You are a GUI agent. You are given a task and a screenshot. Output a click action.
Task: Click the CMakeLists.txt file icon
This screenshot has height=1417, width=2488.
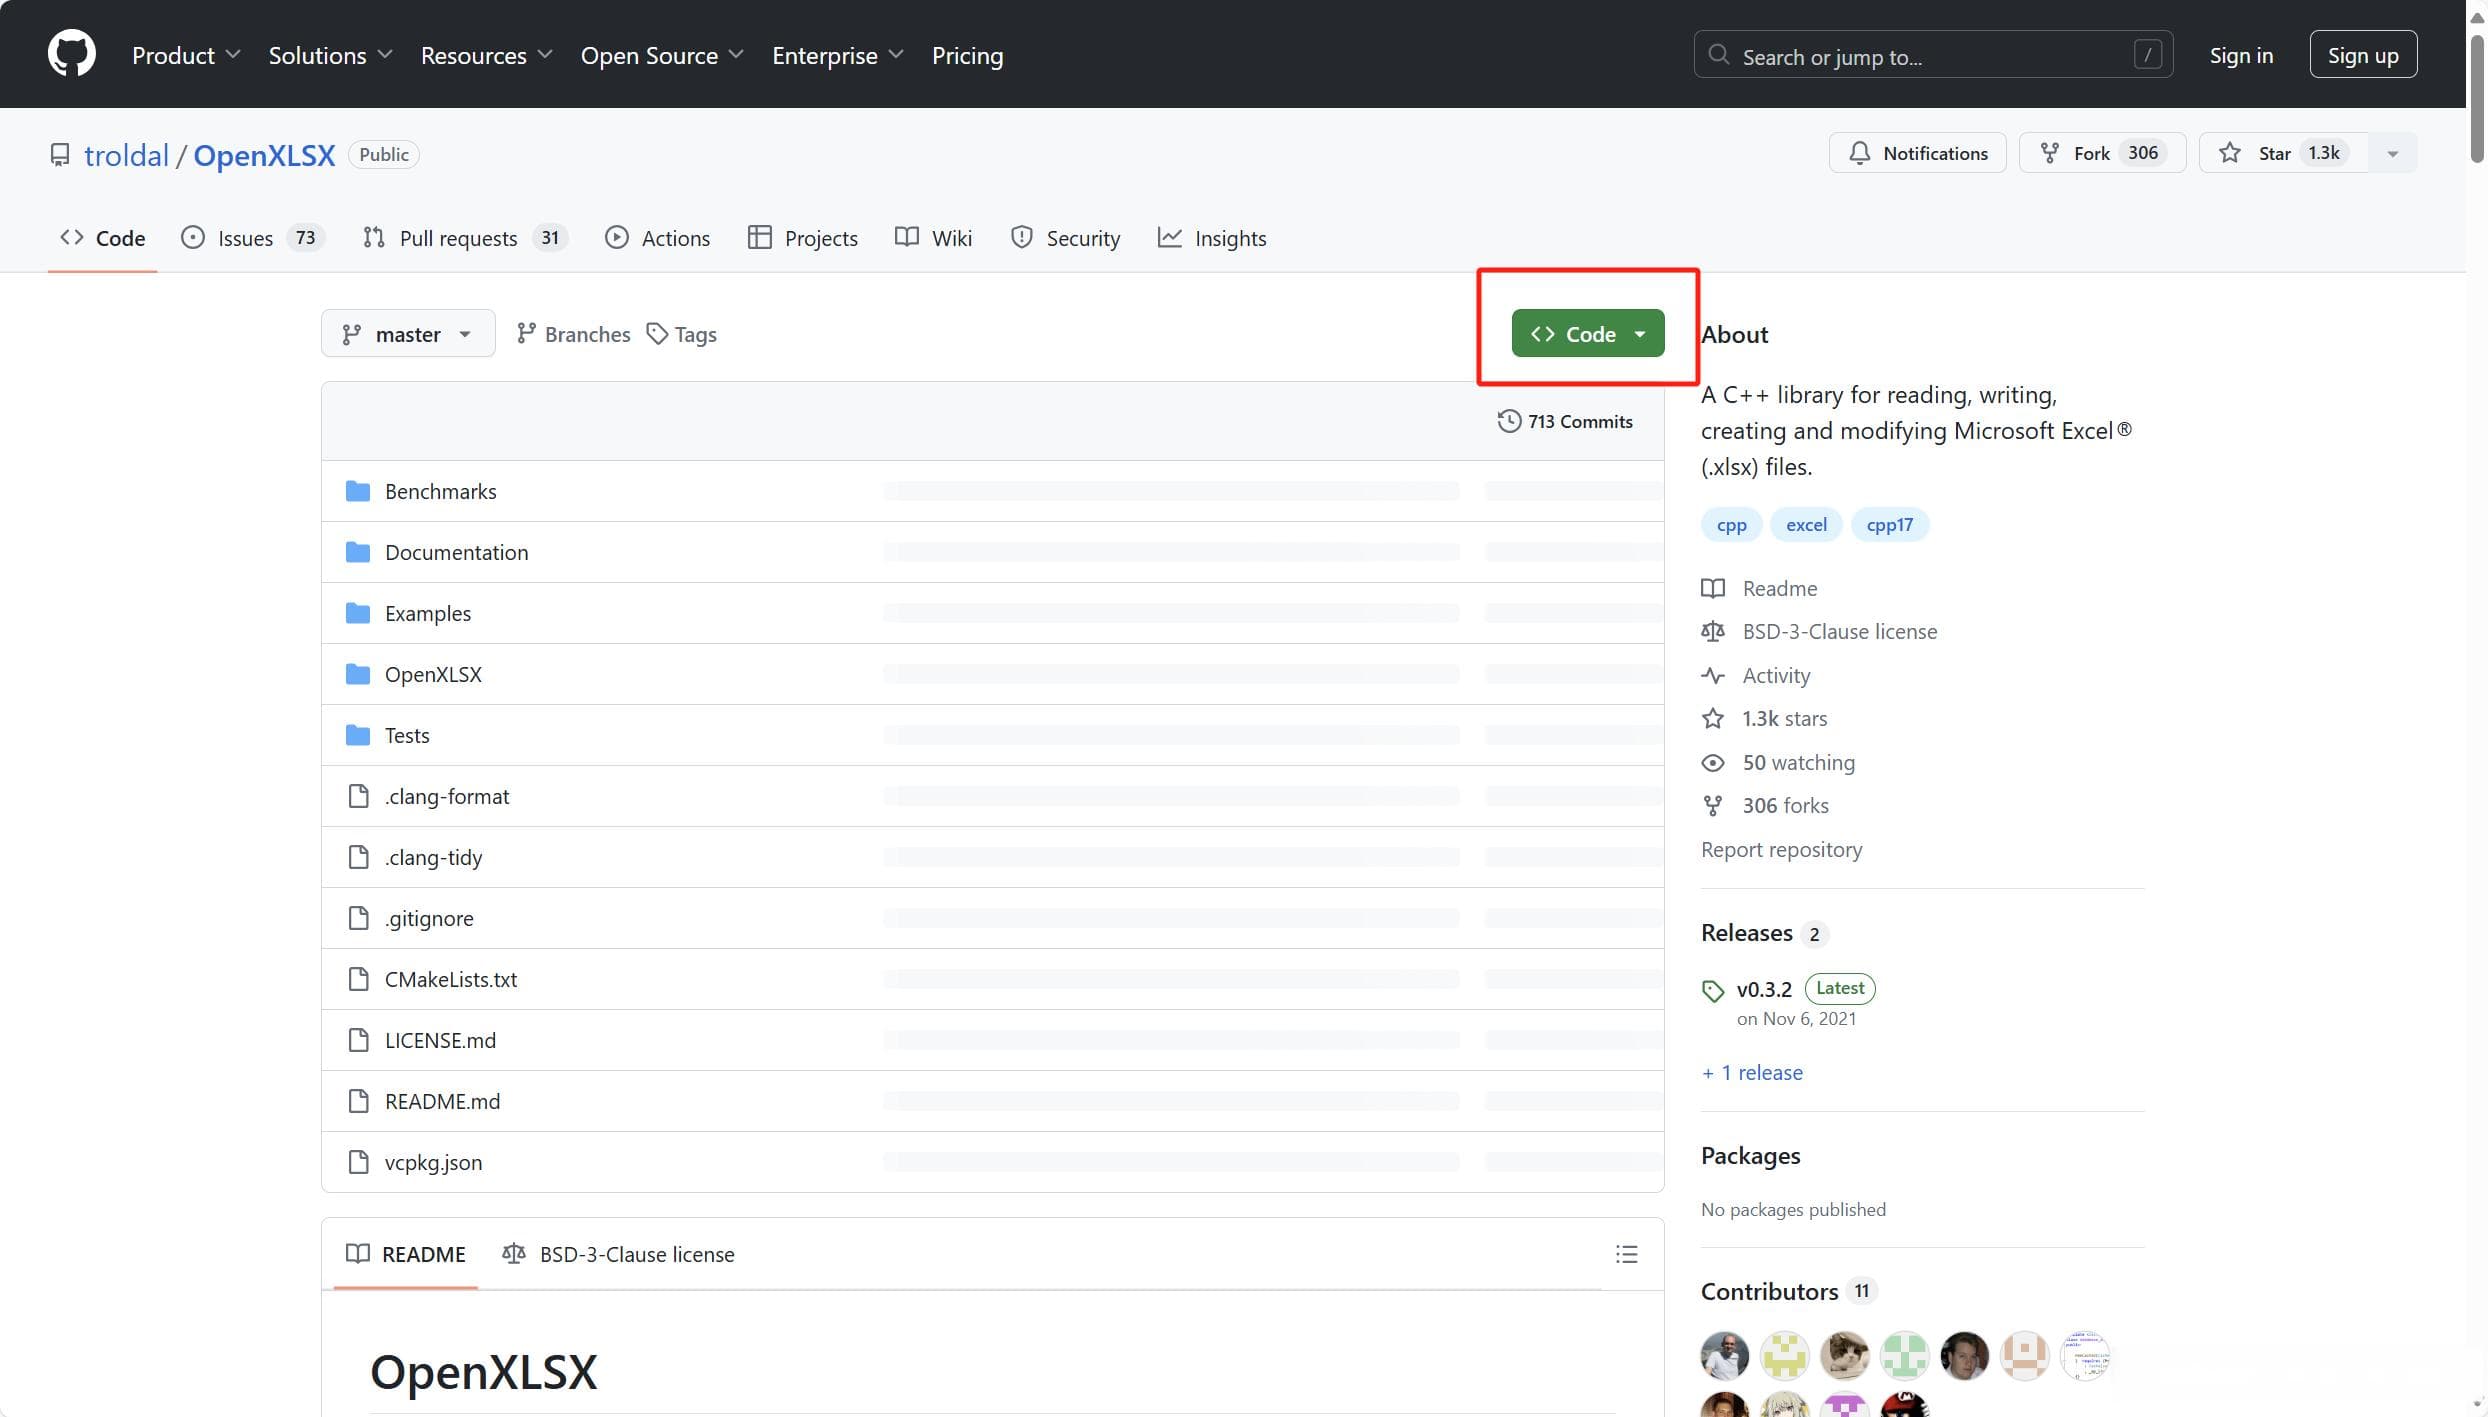358,979
